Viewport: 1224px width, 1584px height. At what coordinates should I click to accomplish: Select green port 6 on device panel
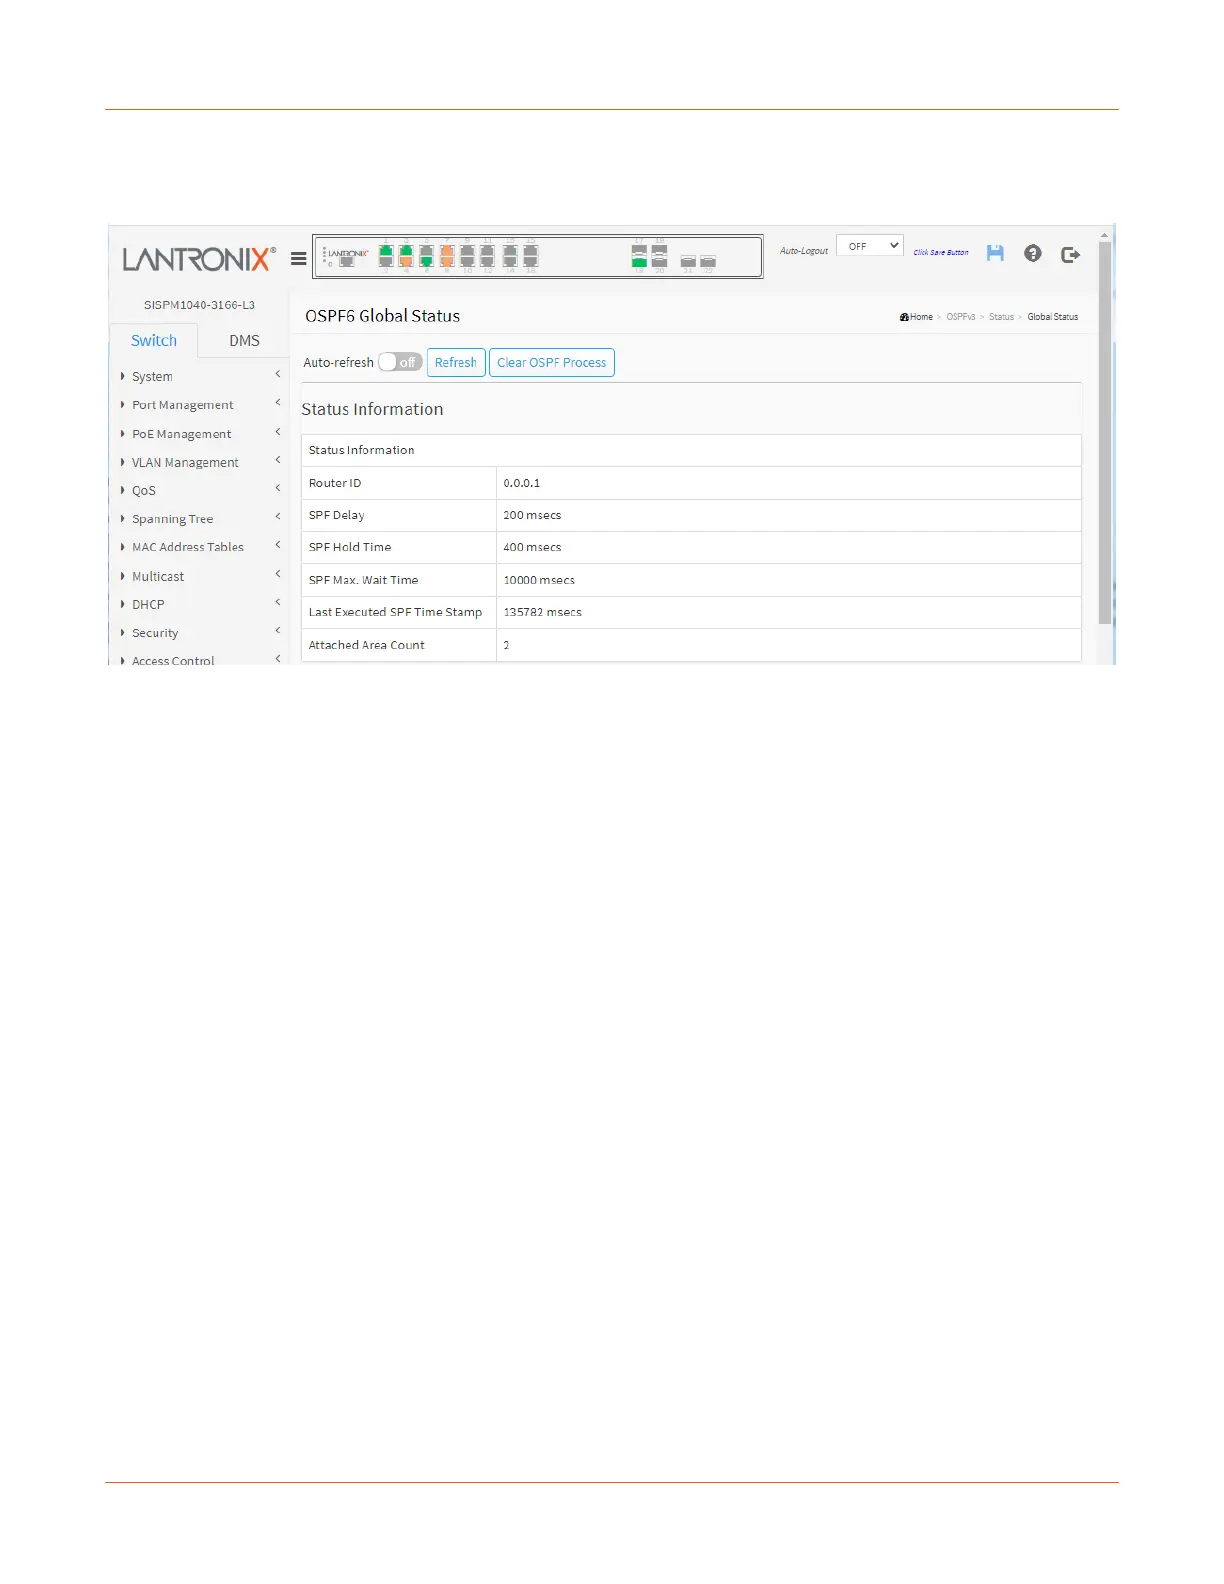pos(426,261)
